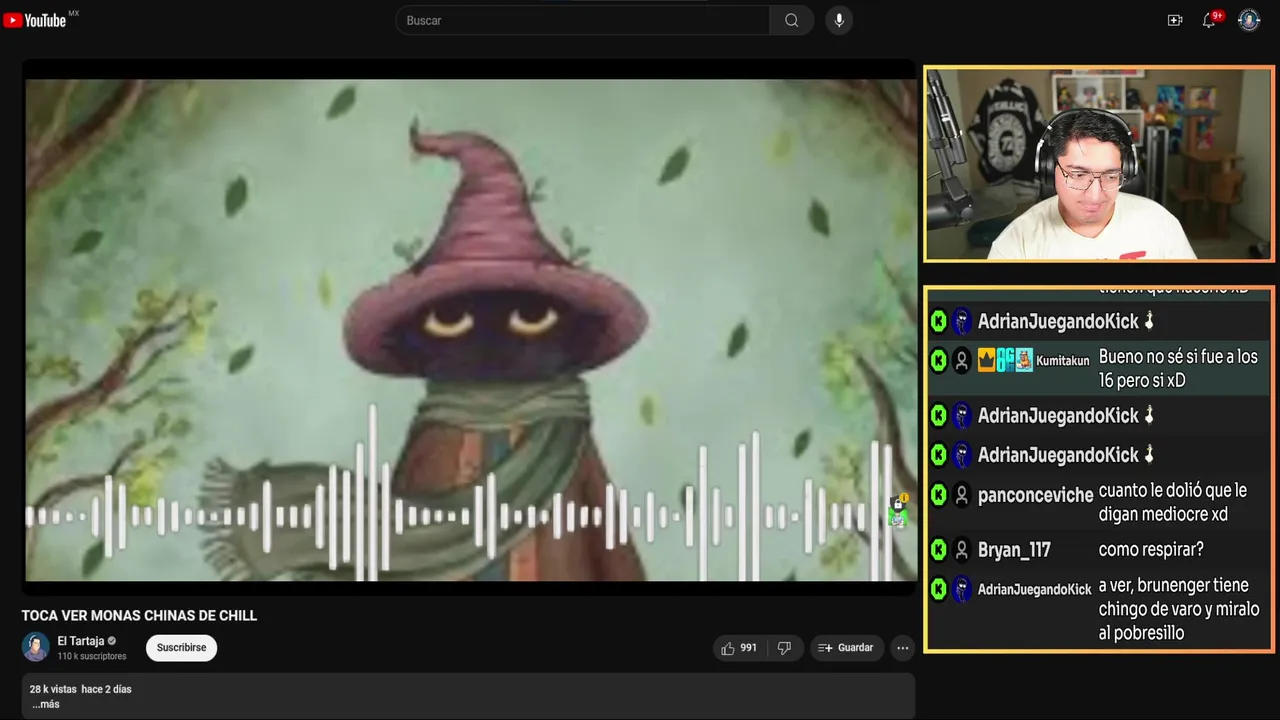Screen dimensions: 1280x720
Task: Click message 'cuanto le dolió que le digan mediocre xd'
Action: pyautogui.click(x=1173, y=503)
